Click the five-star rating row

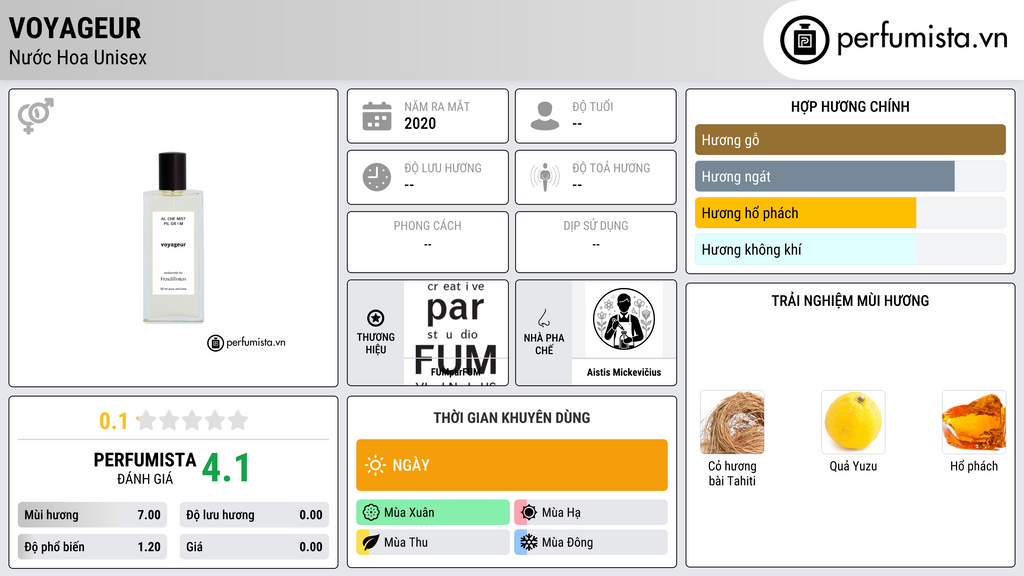[192, 420]
